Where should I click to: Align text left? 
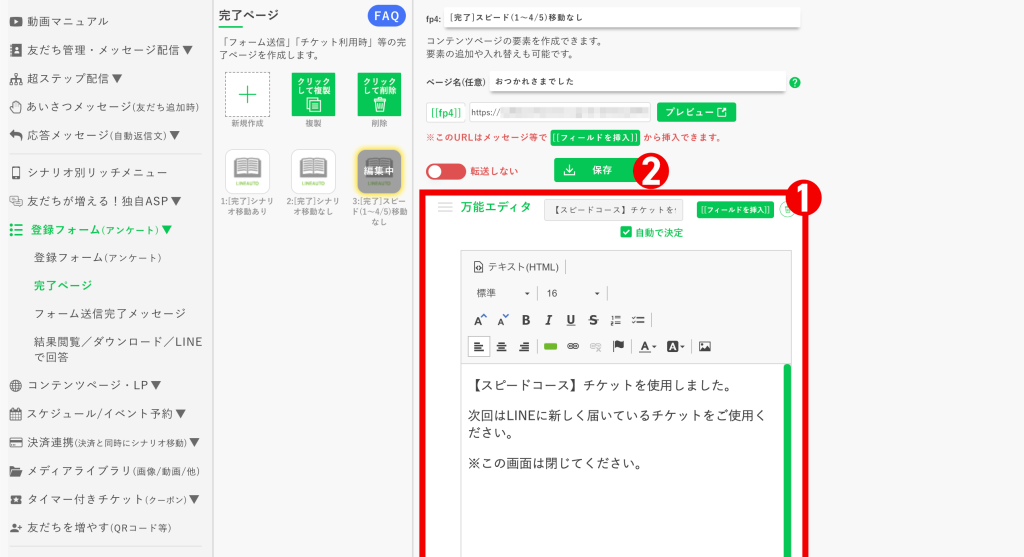(479, 347)
